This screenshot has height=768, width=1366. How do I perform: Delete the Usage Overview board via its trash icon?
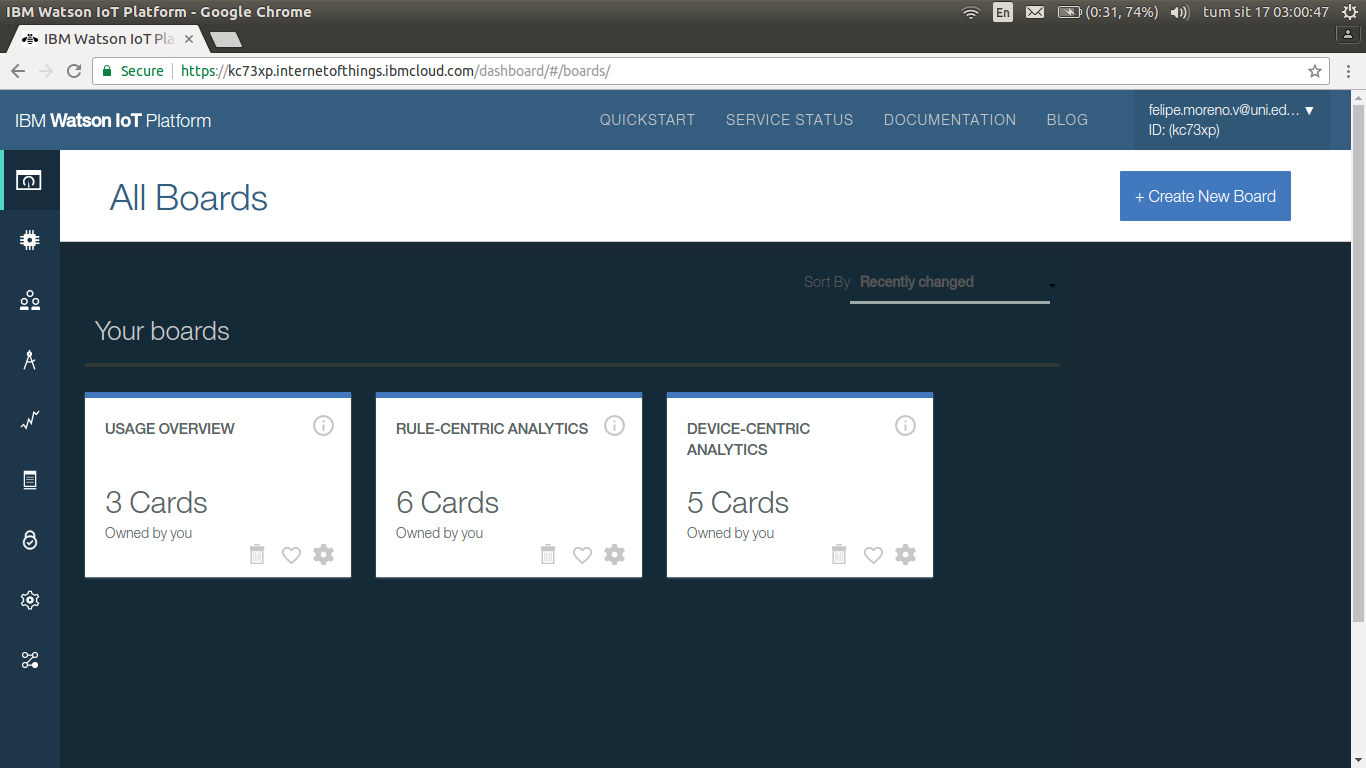257,554
